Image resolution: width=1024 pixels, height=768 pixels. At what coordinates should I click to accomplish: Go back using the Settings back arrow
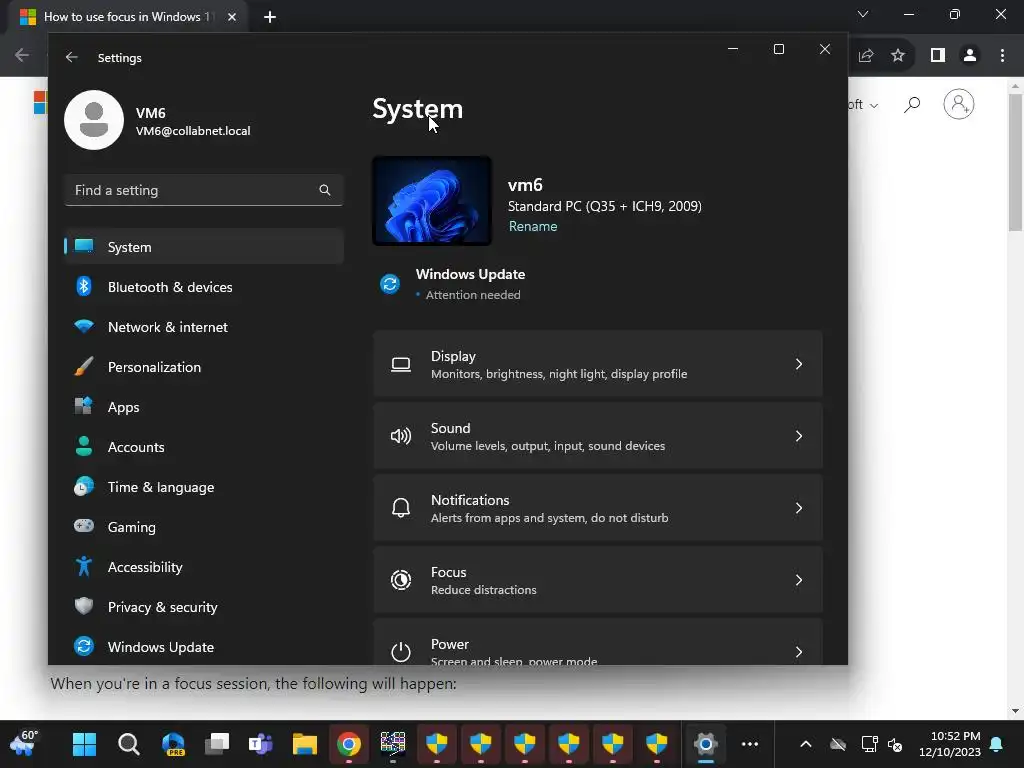tap(71, 57)
